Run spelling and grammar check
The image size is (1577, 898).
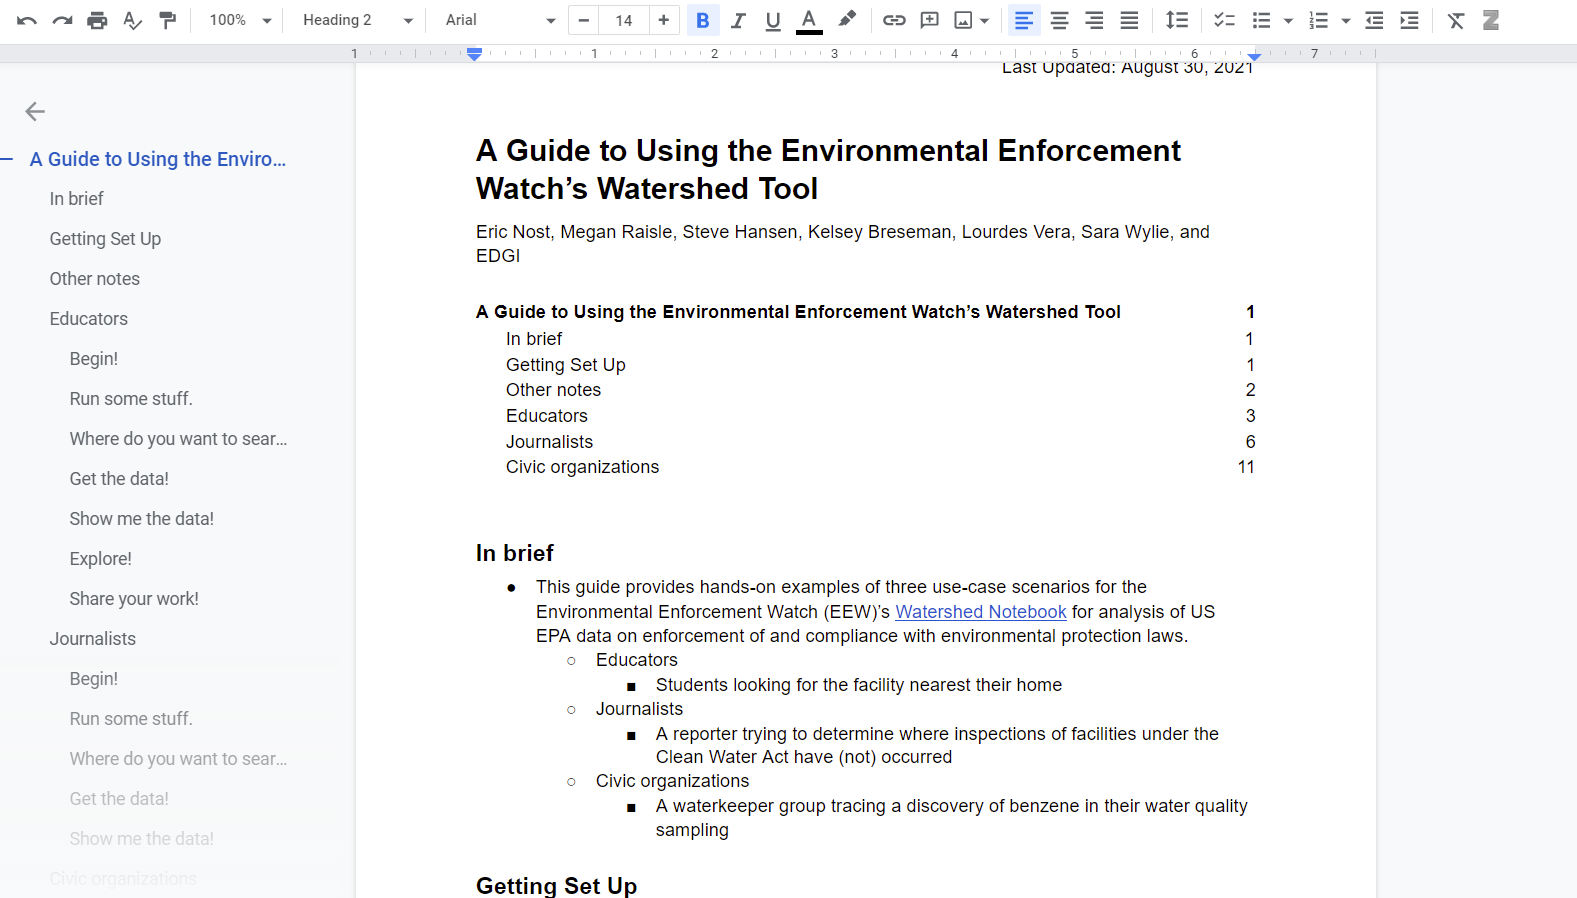click(132, 20)
